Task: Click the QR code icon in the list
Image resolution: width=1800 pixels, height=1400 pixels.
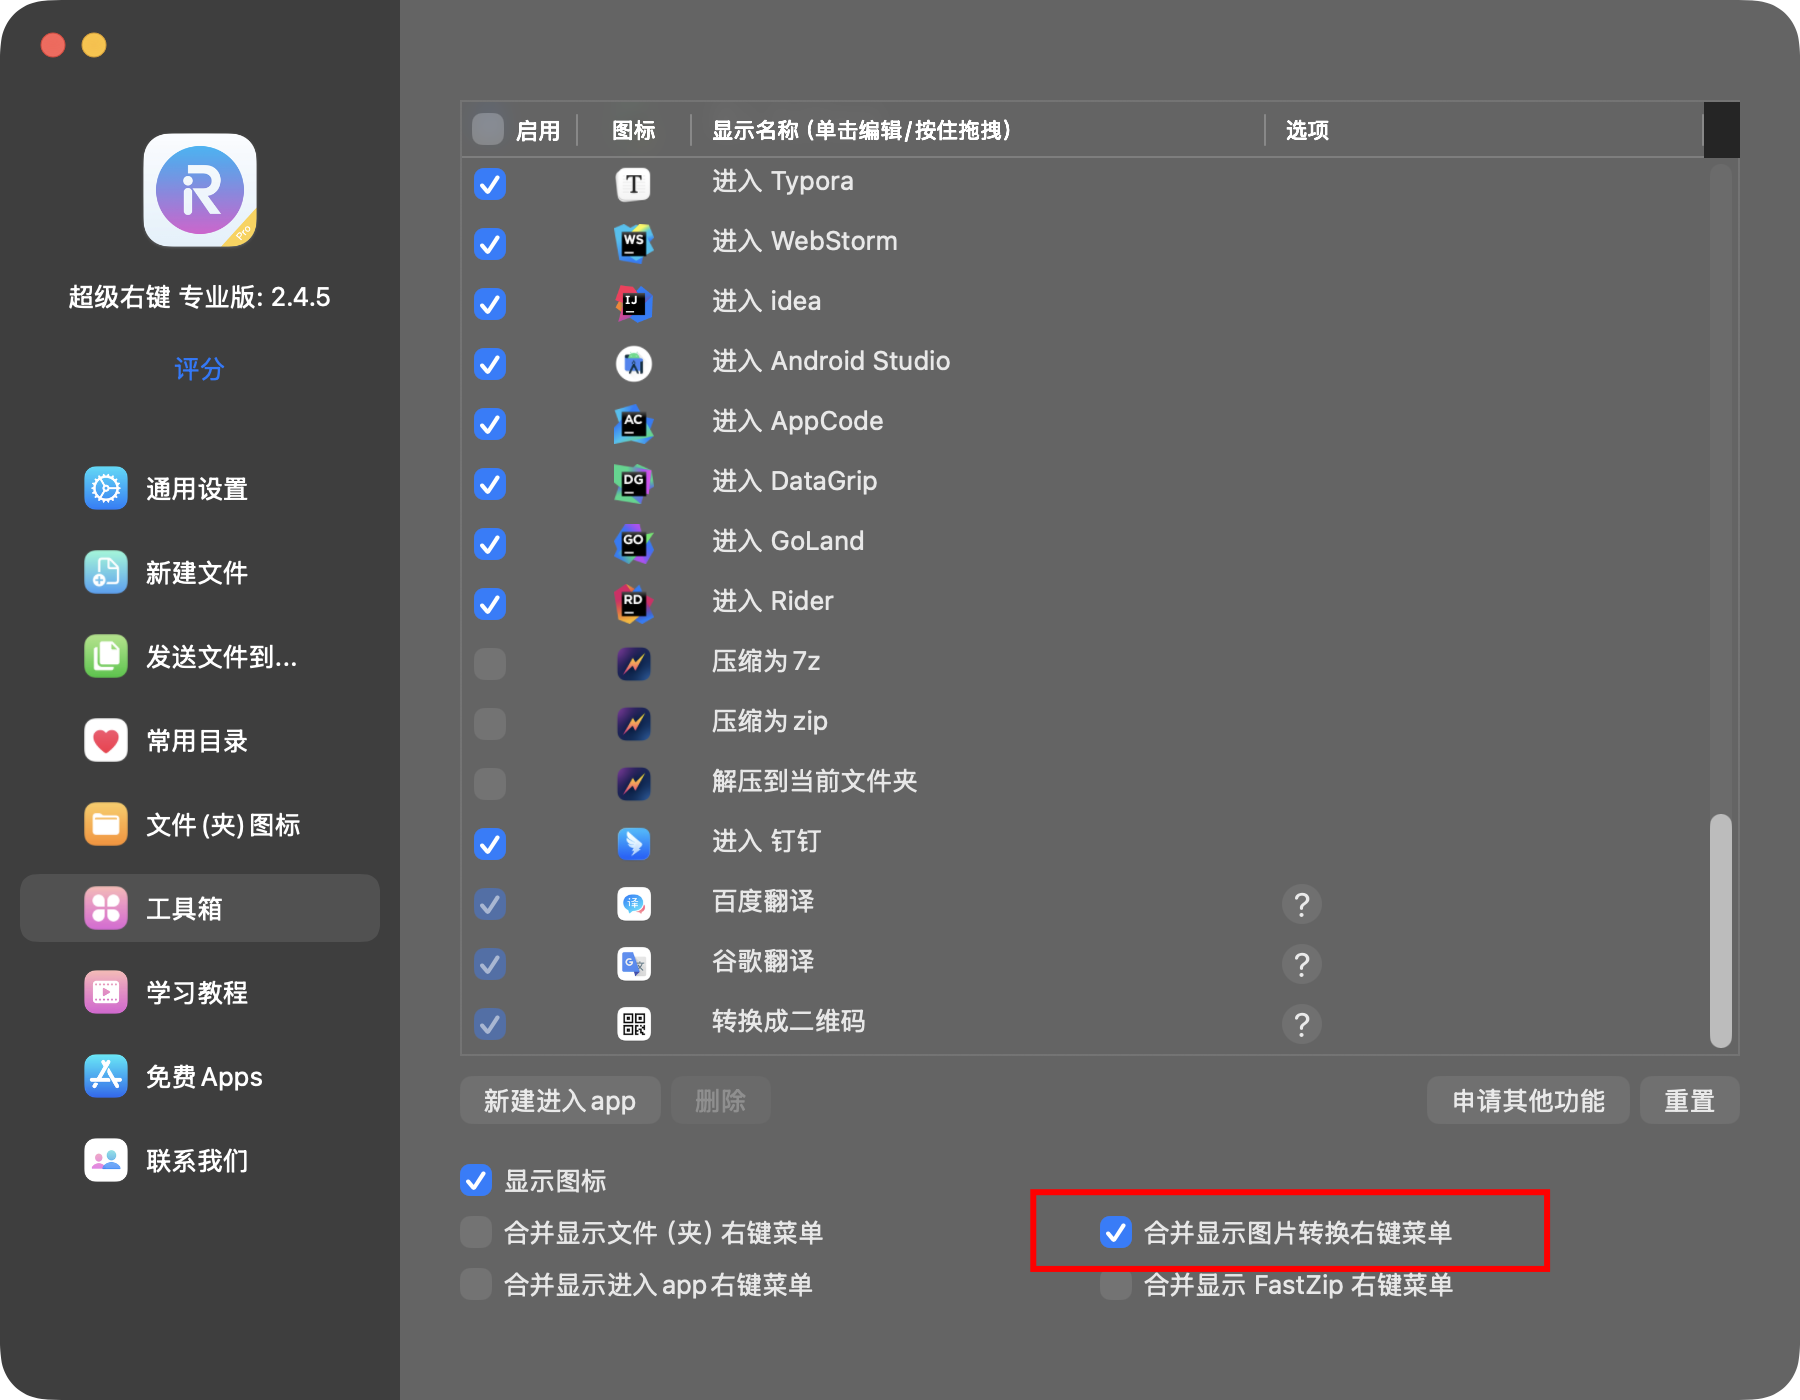Action: [x=633, y=1024]
